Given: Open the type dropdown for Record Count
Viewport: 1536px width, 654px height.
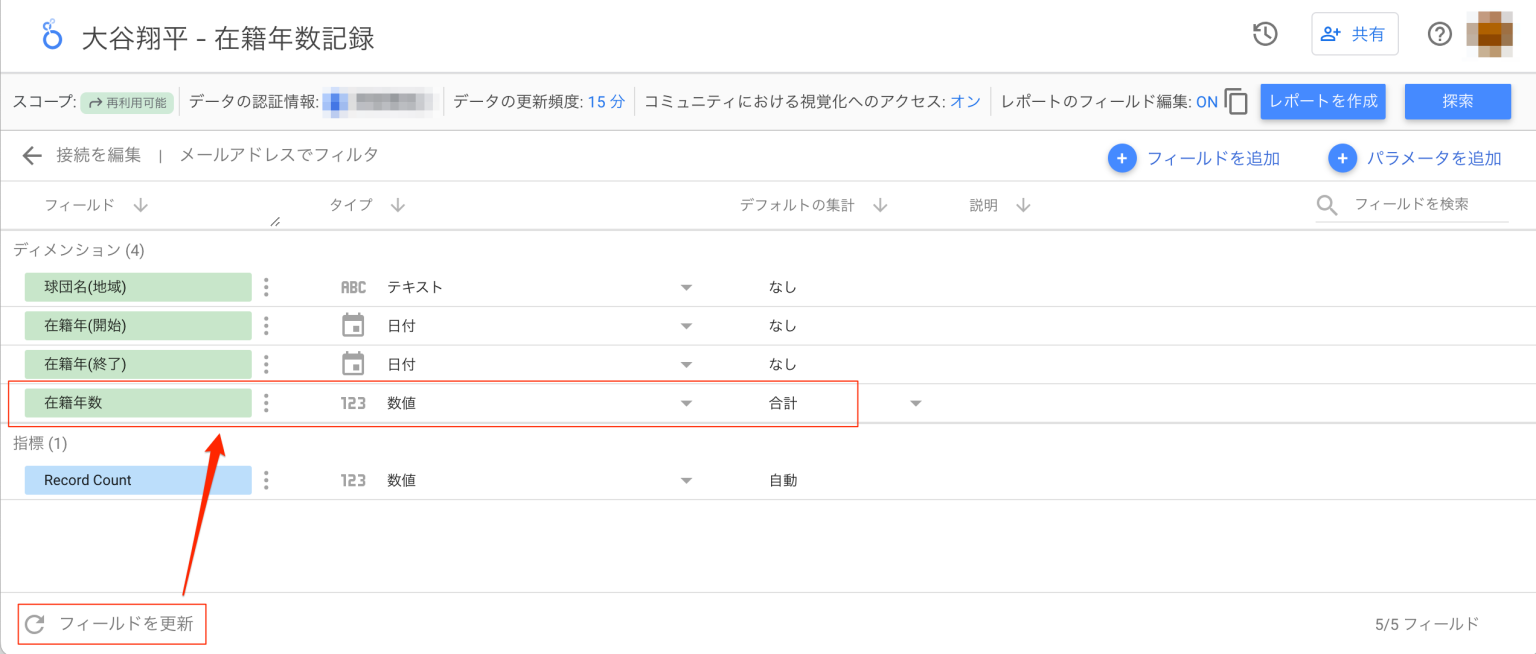Looking at the screenshot, I should point(687,480).
